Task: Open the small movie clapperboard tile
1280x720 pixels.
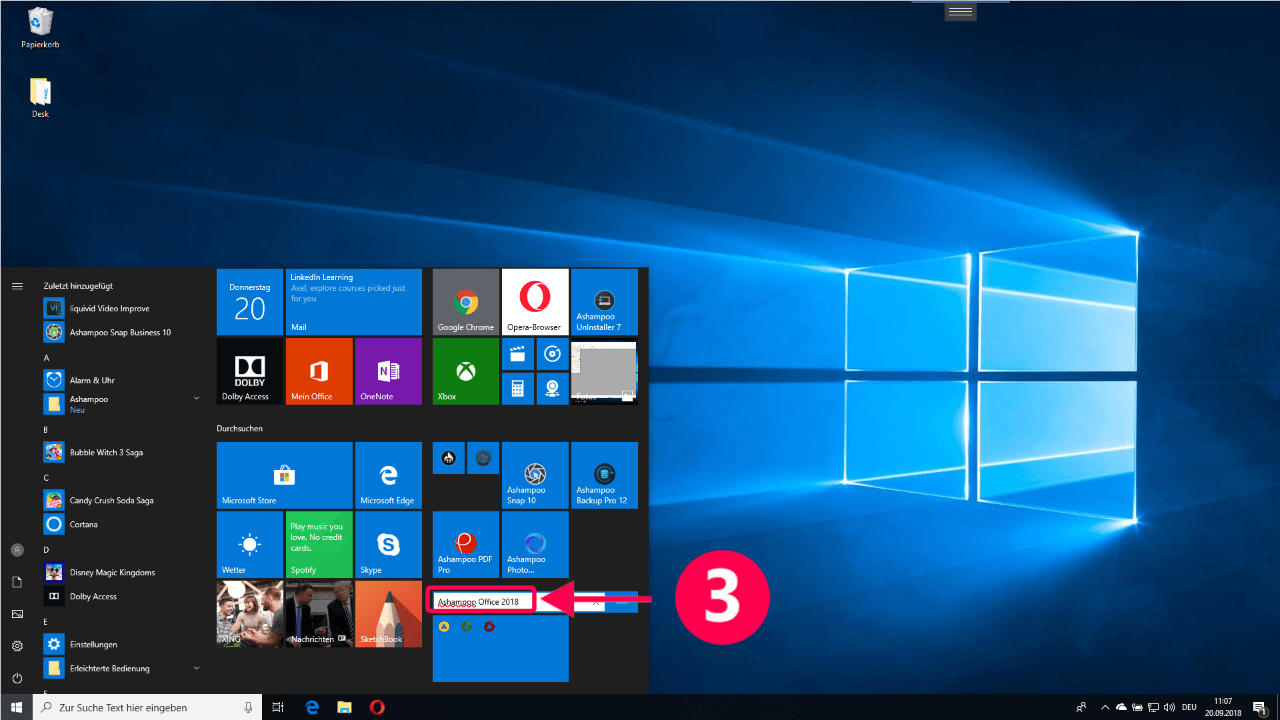Action: (x=517, y=353)
